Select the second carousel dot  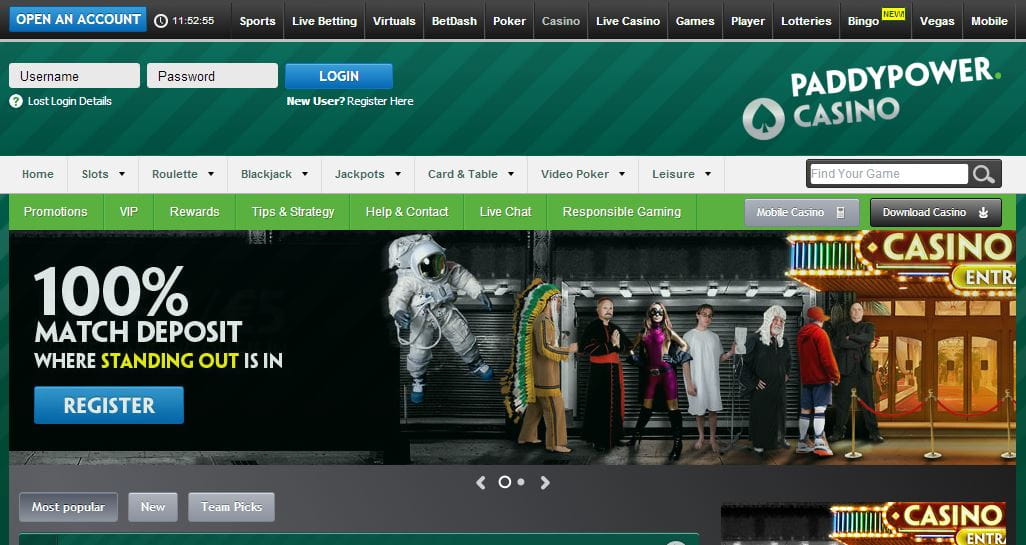click(x=521, y=482)
